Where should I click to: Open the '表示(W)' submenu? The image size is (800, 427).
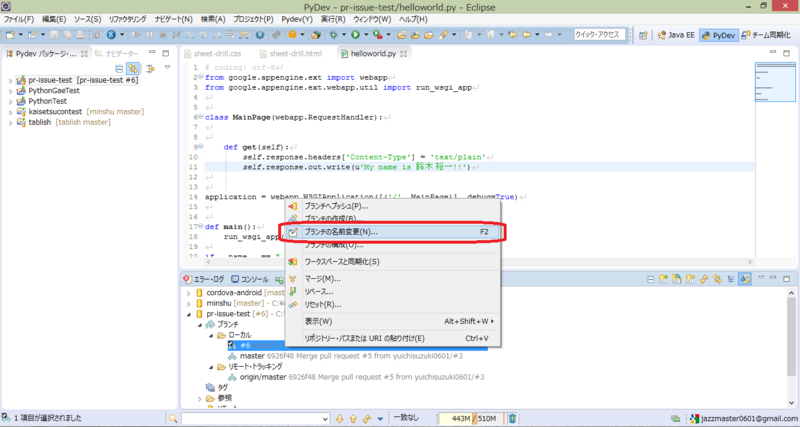tap(393, 321)
